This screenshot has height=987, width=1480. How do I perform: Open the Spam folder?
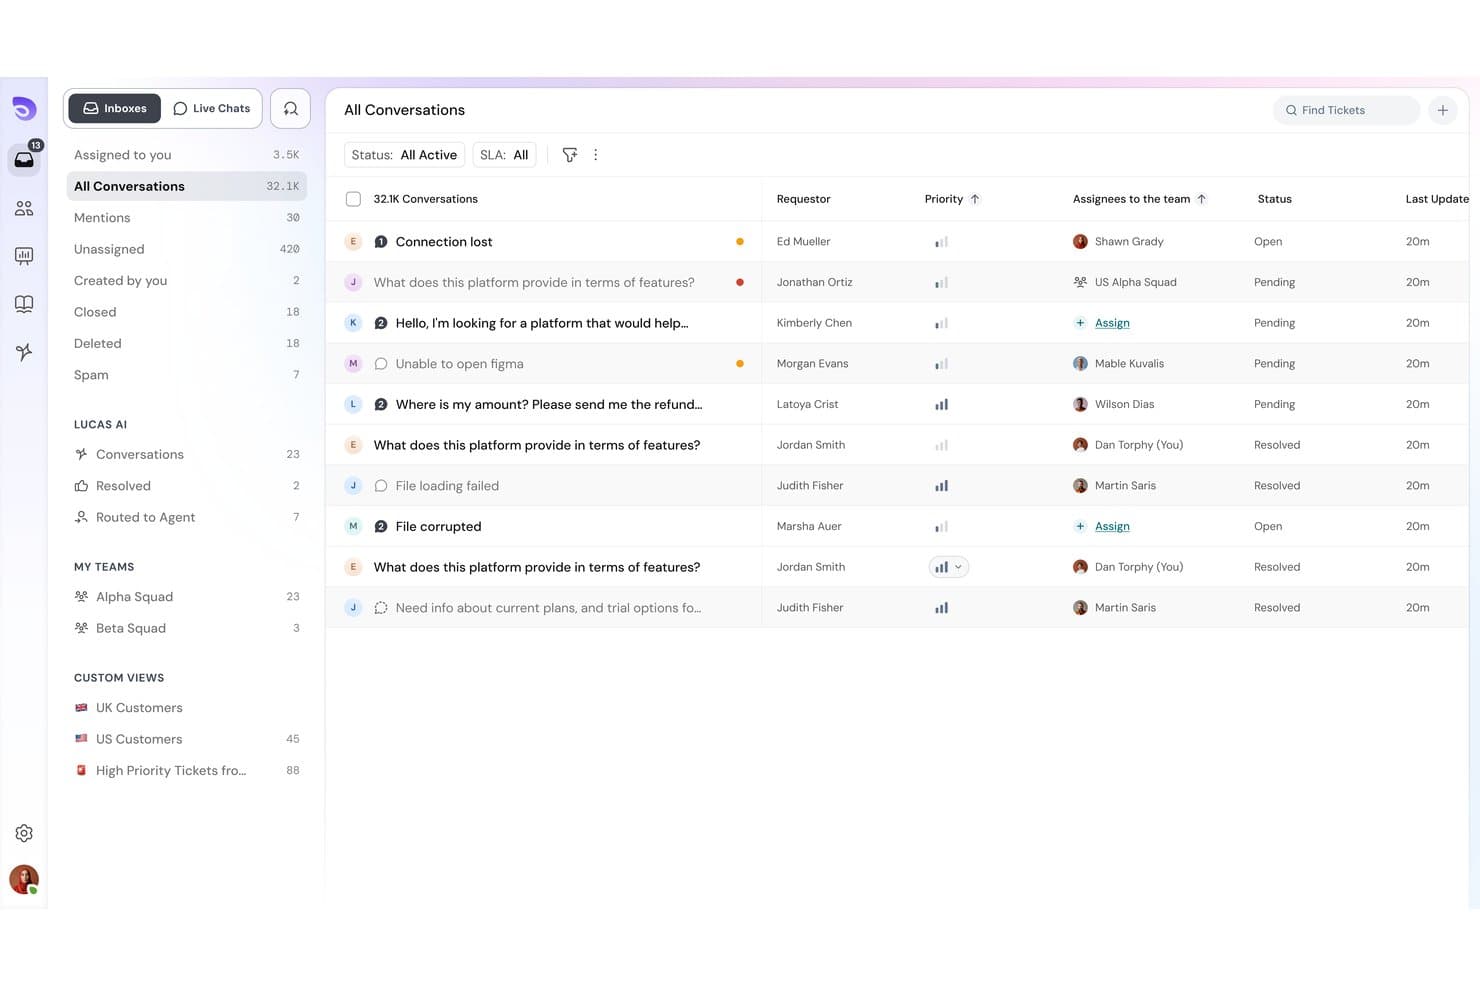point(186,375)
